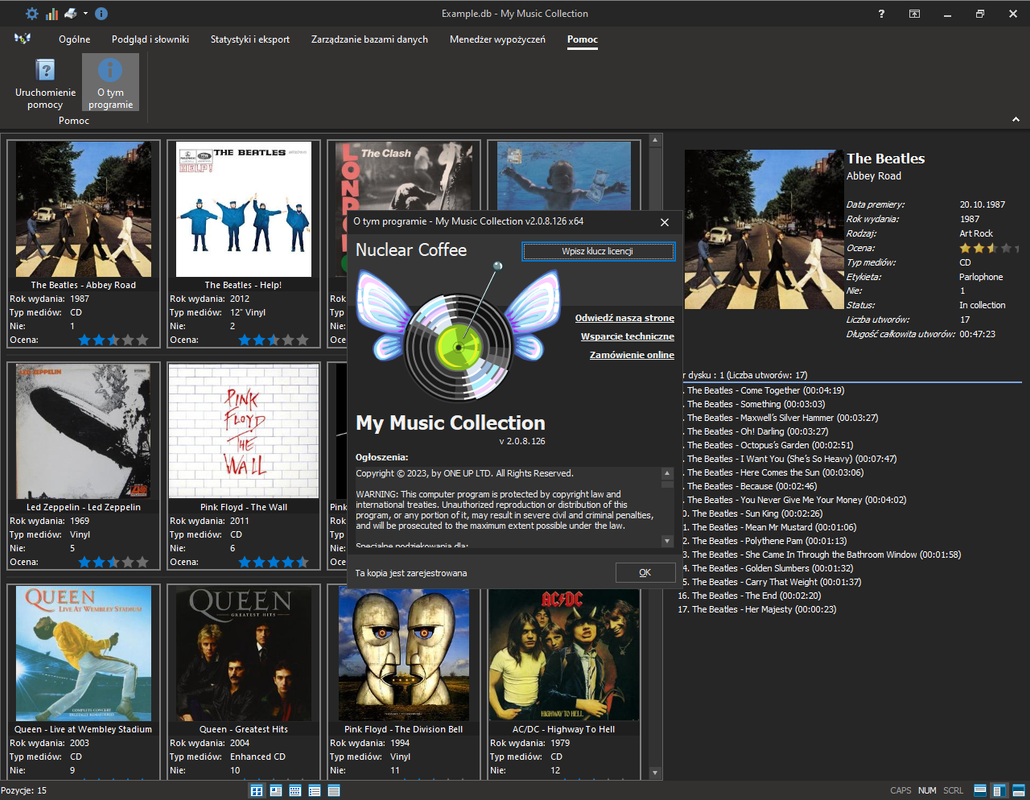The image size is (1030, 800).
Task: Open the Wsparcie techniczne link
Action: click(627, 336)
